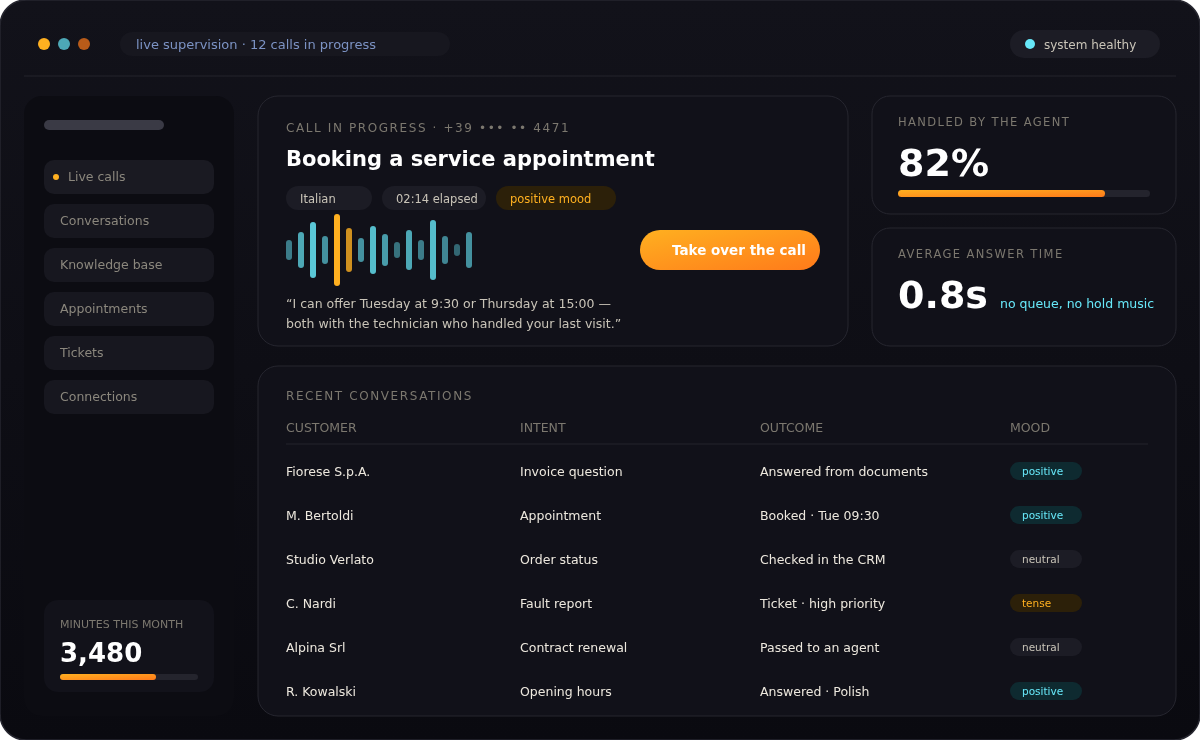Click the orange-brown window control dot

pyautogui.click(x=84, y=44)
